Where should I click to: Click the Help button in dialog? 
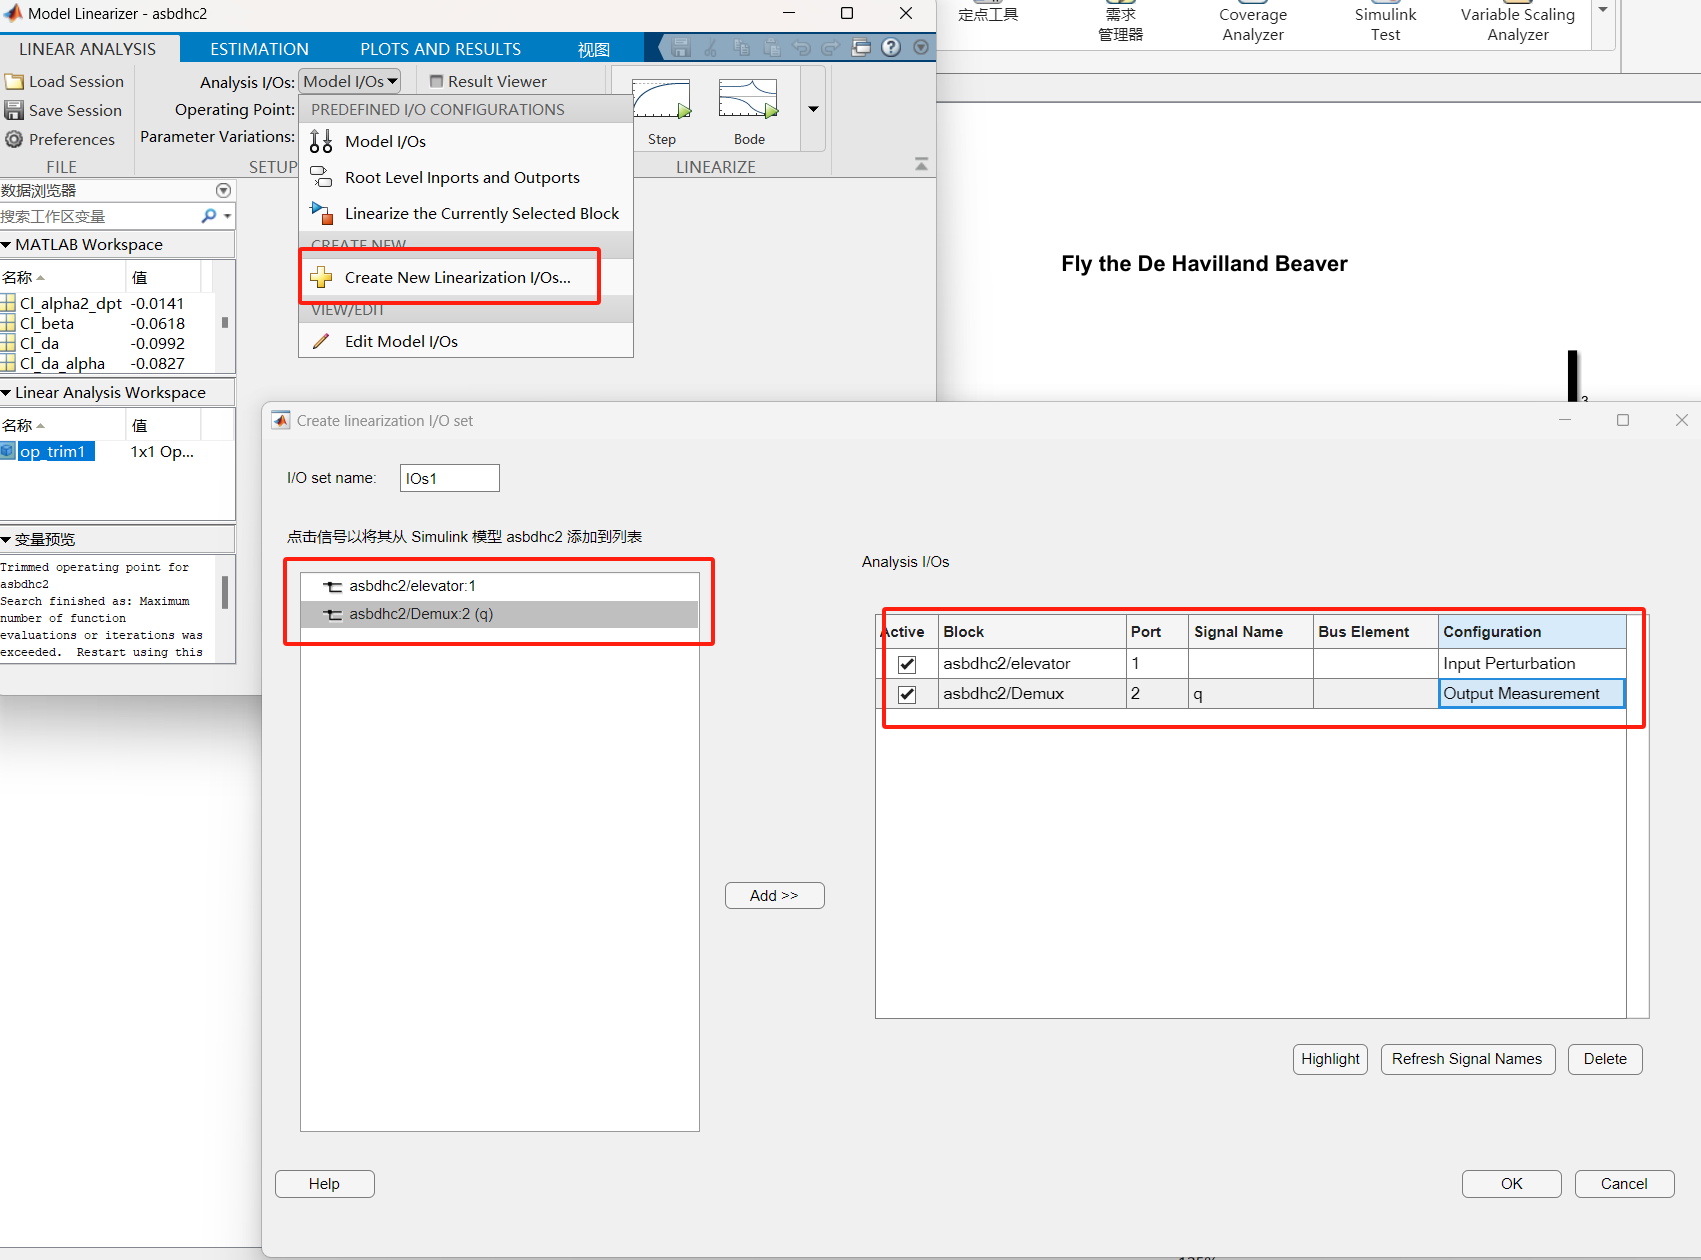pyautogui.click(x=324, y=1184)
